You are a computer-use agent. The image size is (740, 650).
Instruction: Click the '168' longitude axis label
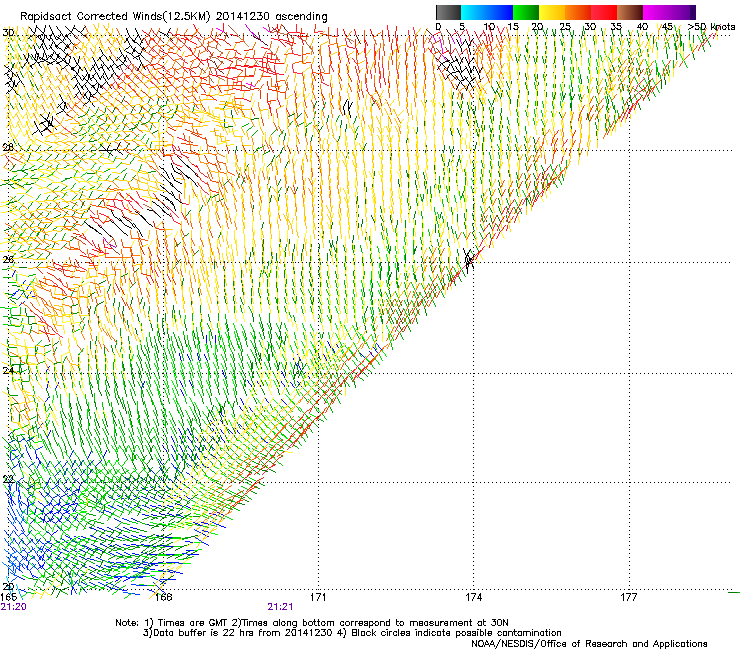[163, 597]
